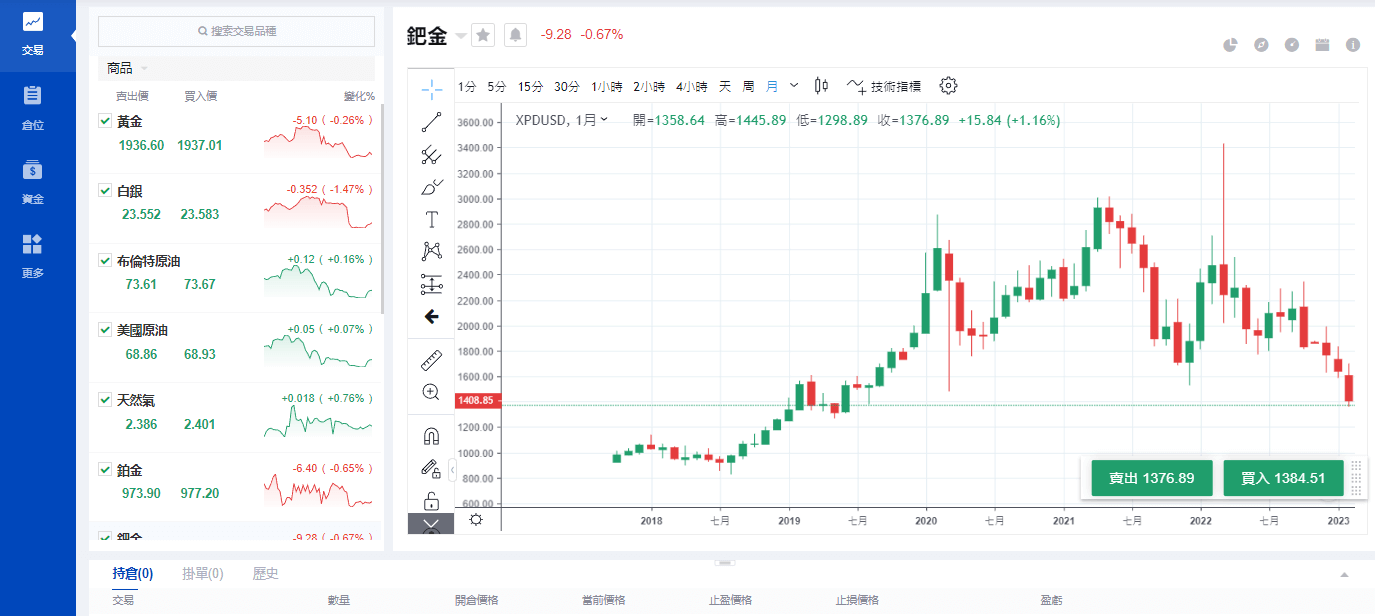
Task: Uncheck the 黃金 checkbox
Action: tap(105, 121)
